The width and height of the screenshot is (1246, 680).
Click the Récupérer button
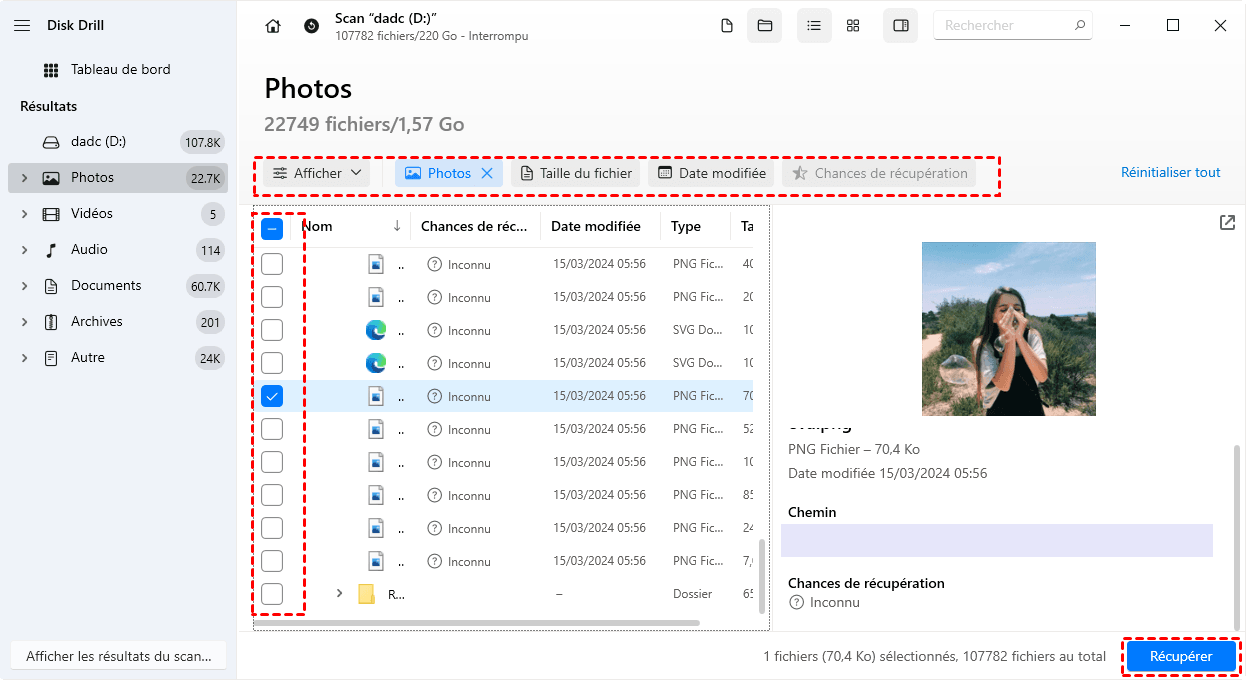coord(1181,656)
